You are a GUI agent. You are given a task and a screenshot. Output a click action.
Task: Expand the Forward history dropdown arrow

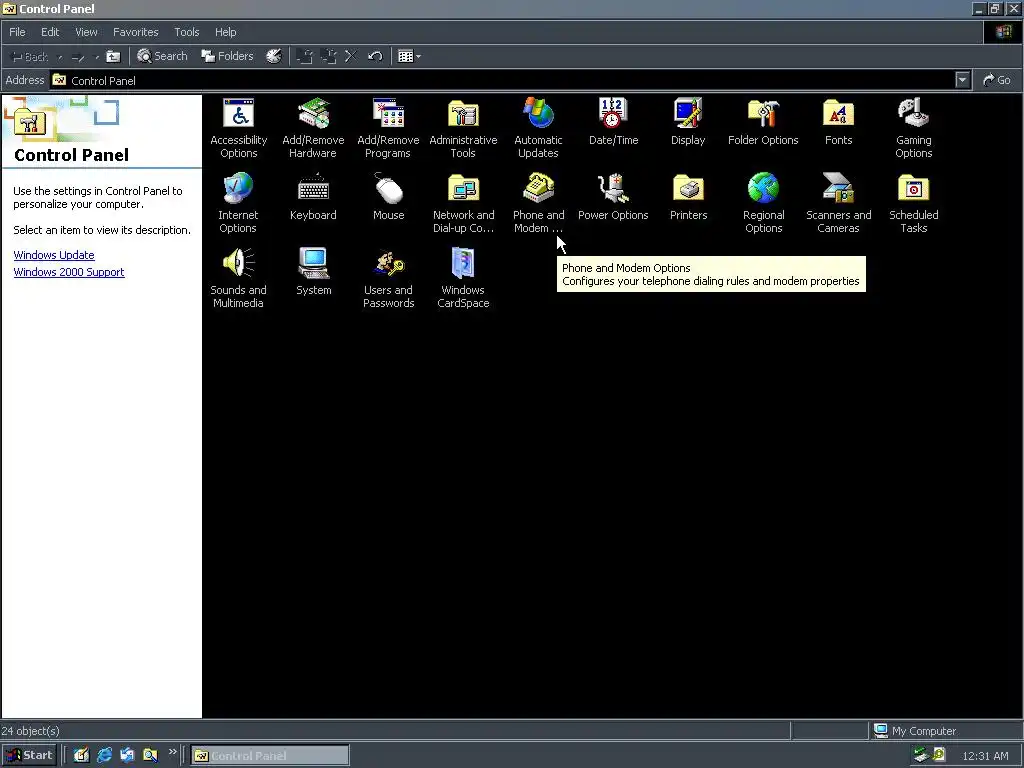(x=97, y=57)
